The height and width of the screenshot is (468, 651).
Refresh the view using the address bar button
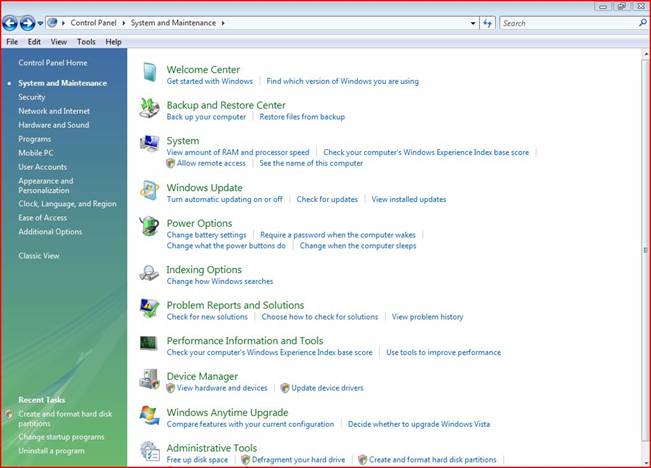coord(487,22)
